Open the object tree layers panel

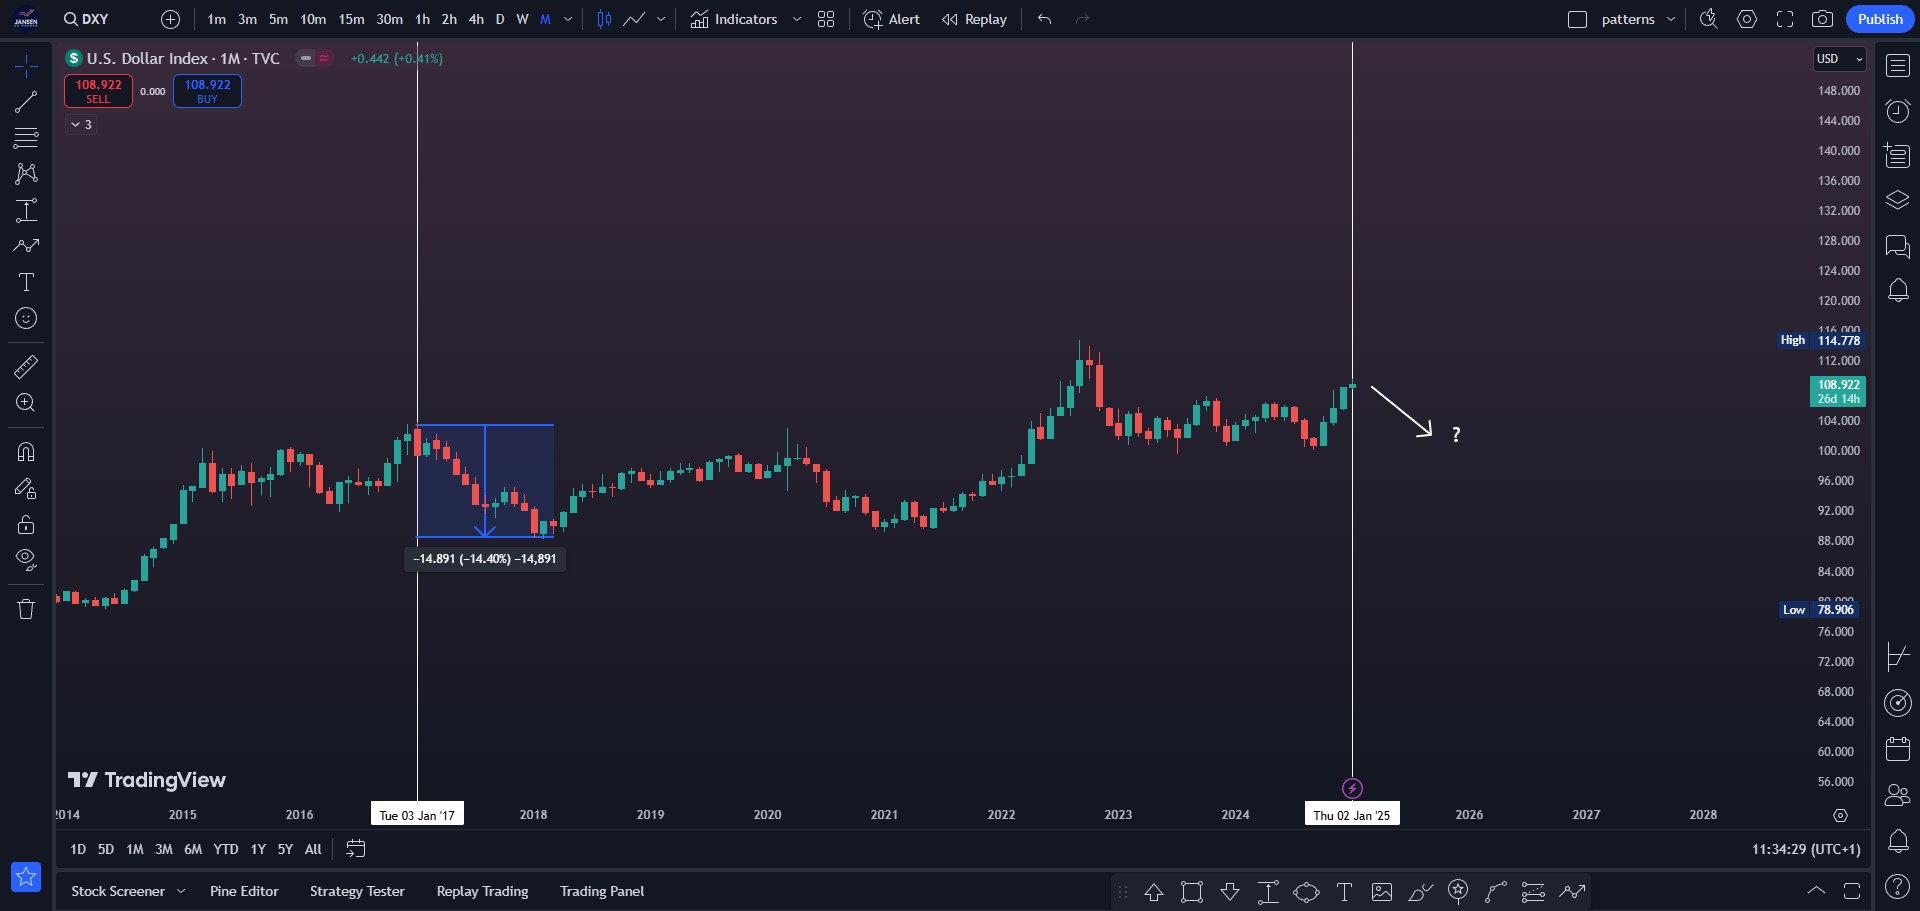[x=1897, y=201]
